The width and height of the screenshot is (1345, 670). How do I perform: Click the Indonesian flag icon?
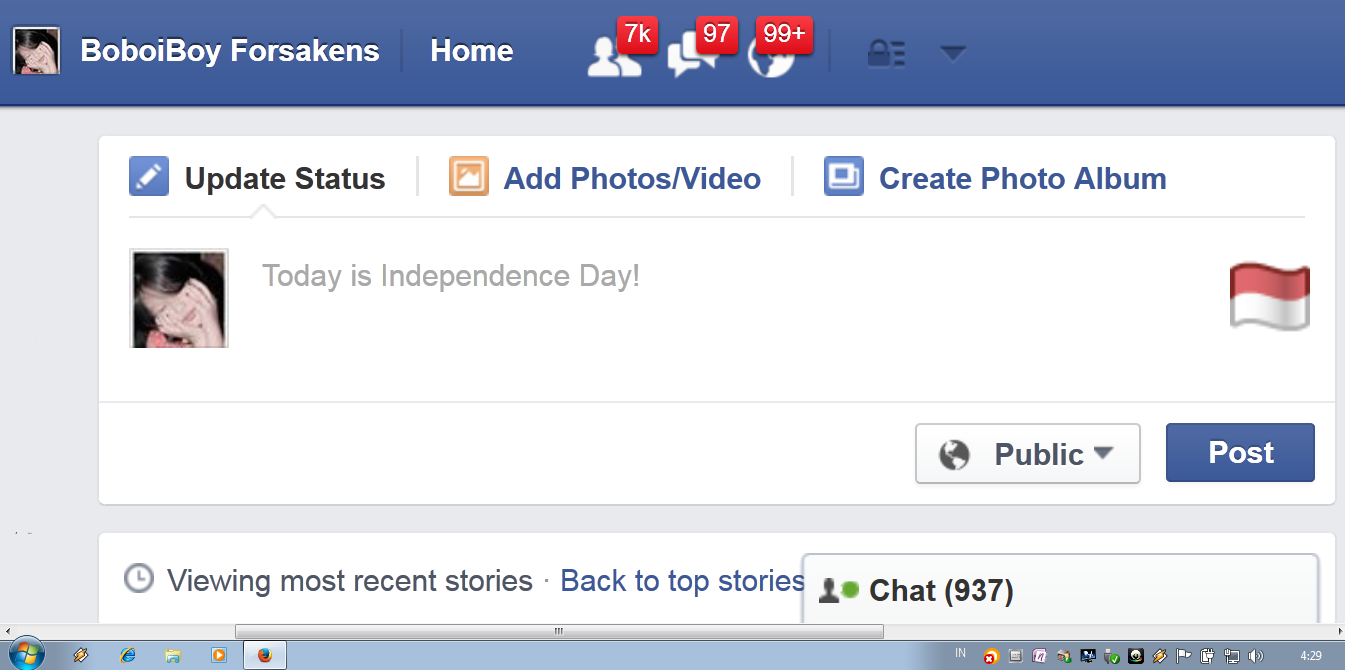pos(1269,297)
